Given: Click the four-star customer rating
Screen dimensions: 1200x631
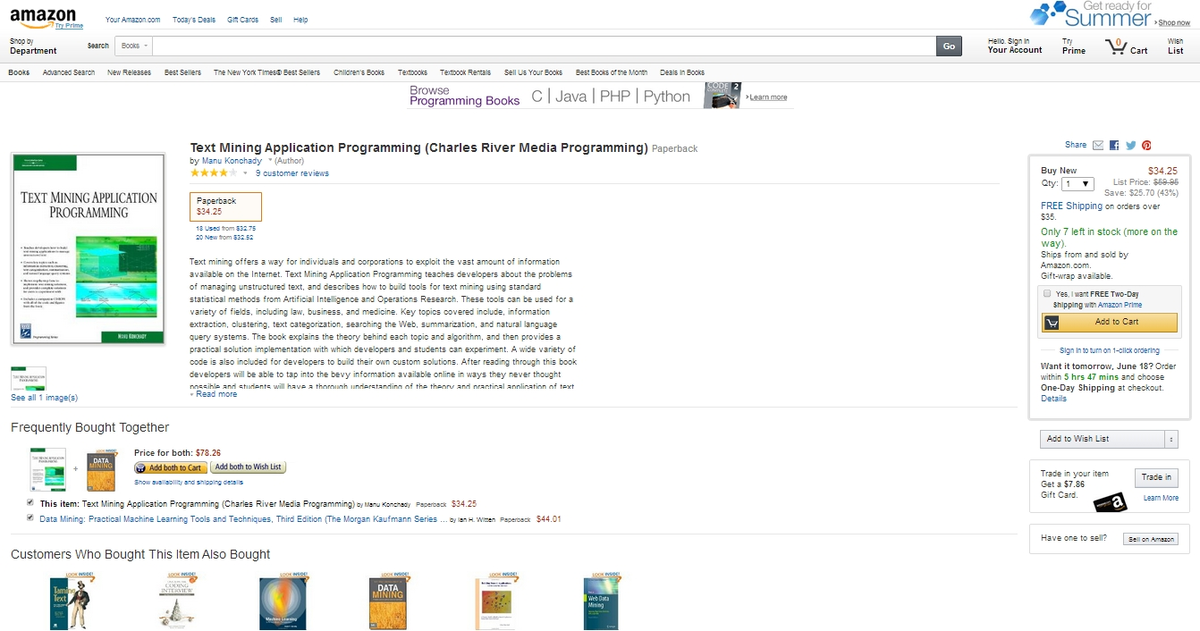Looking at the screenshot, I should point(213,173).
